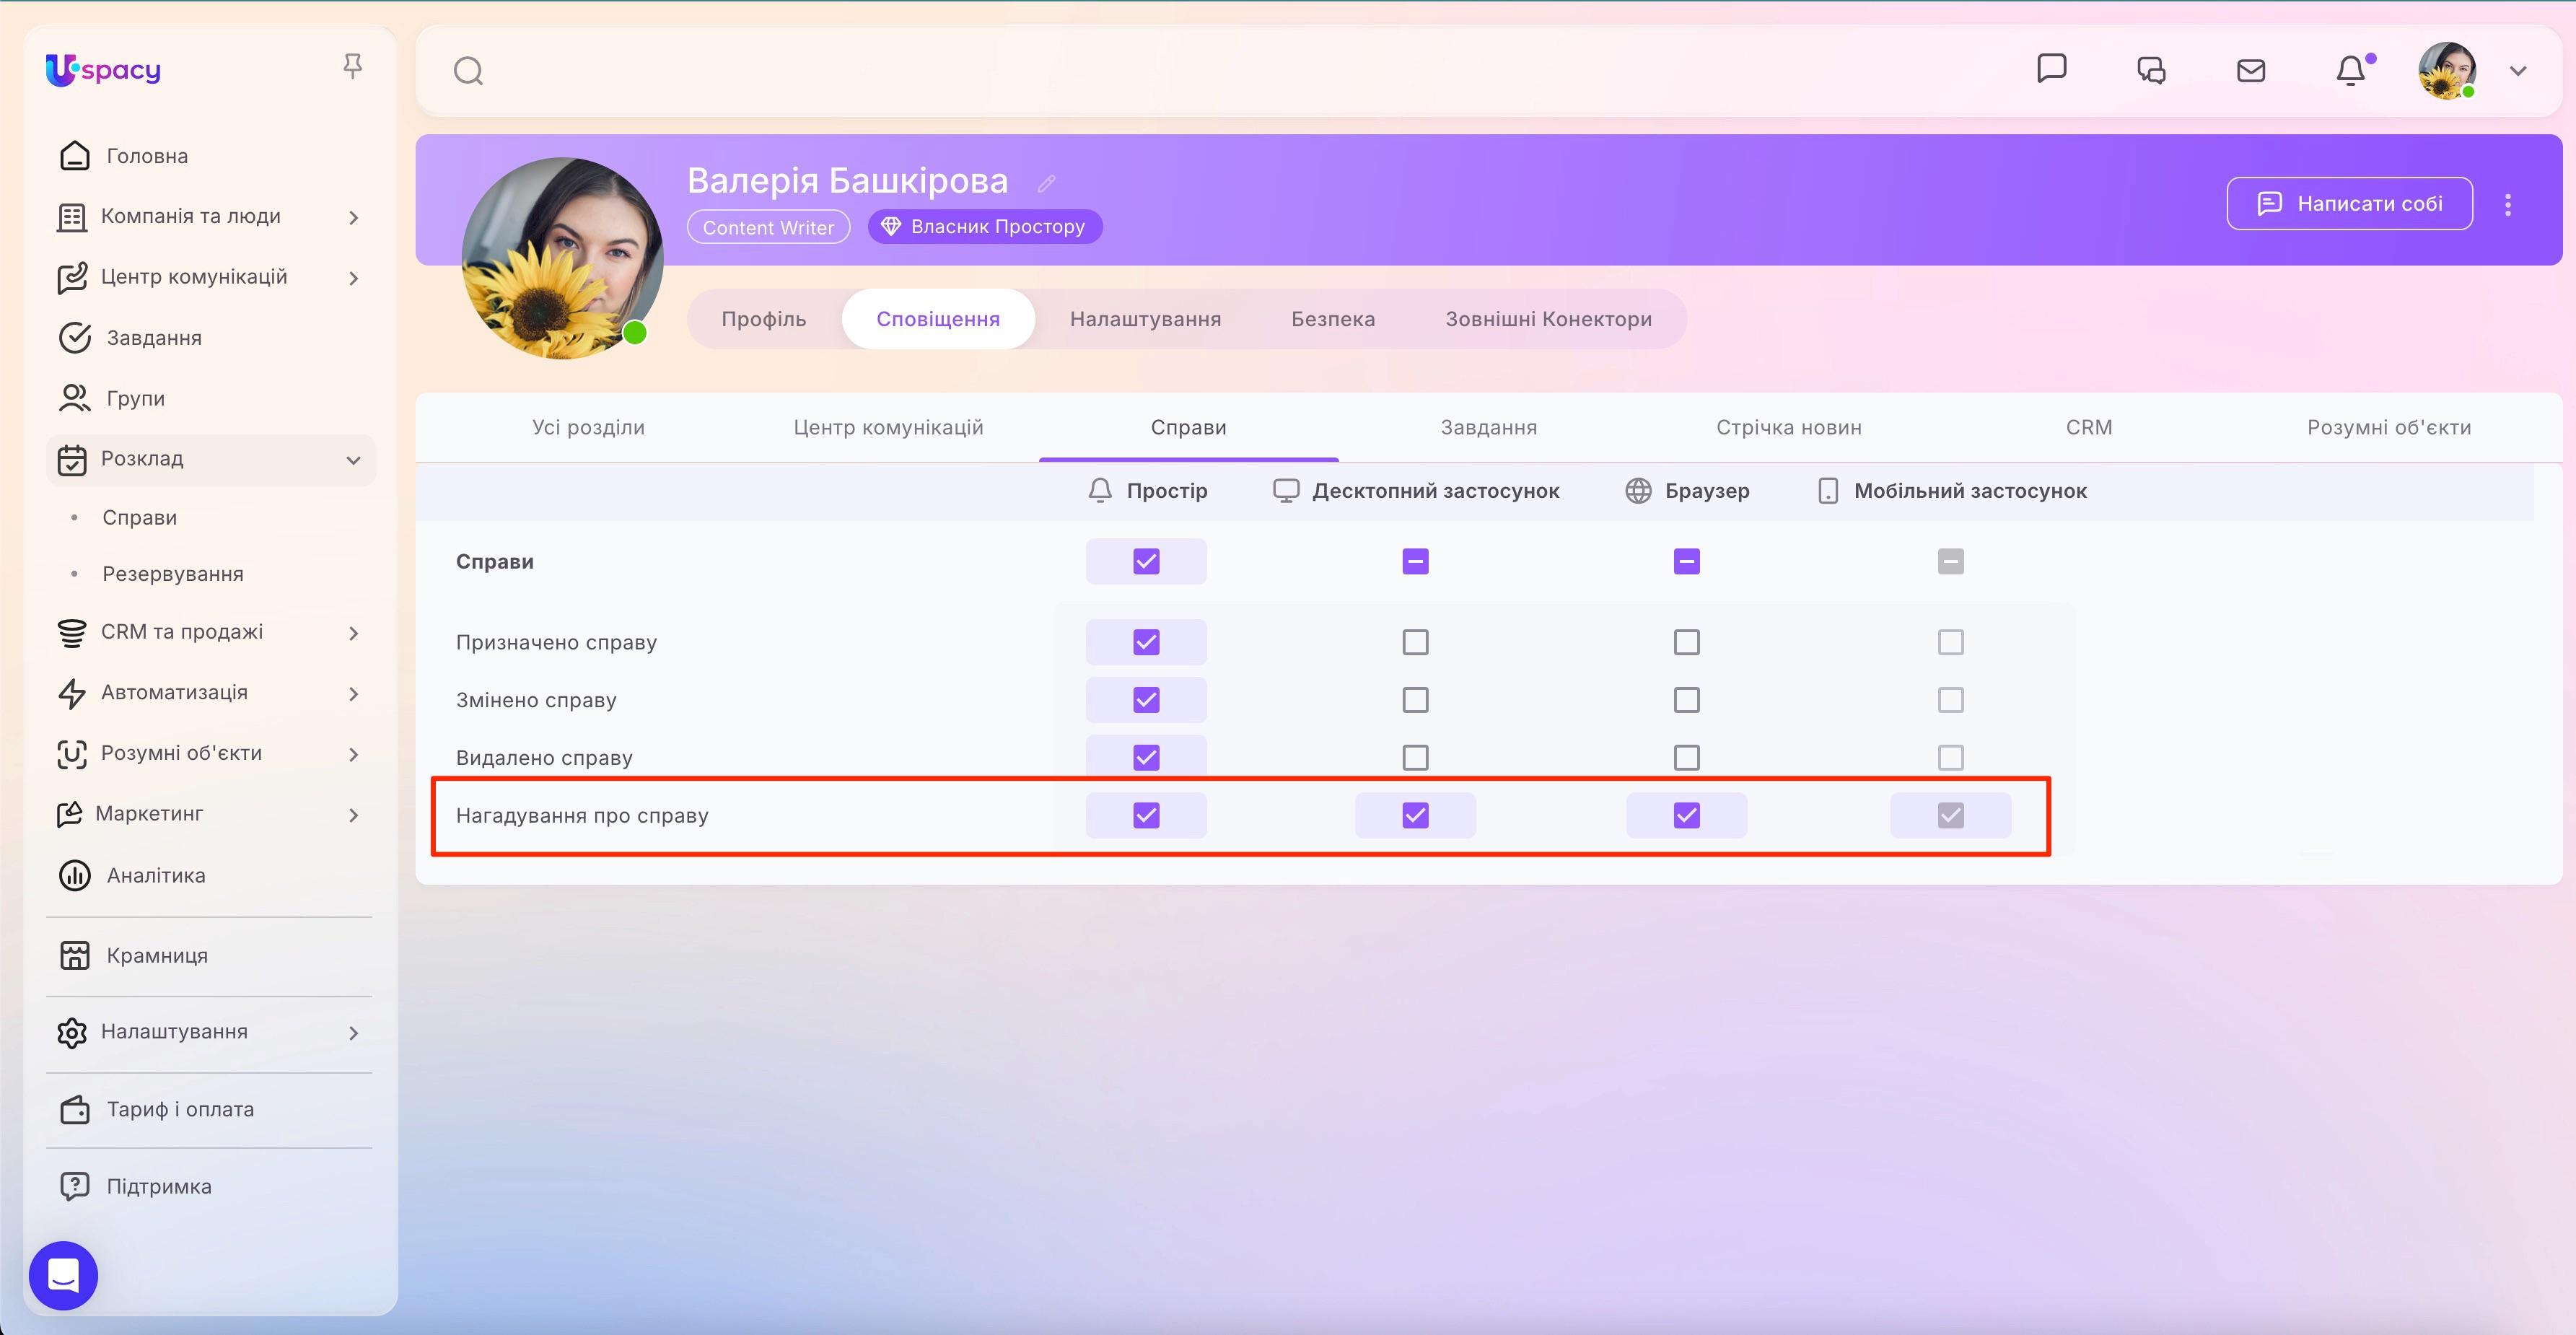Expand Компанія та люди chevron
The width and height of the screenshot is (2576, 1335).
pos(353,217)
